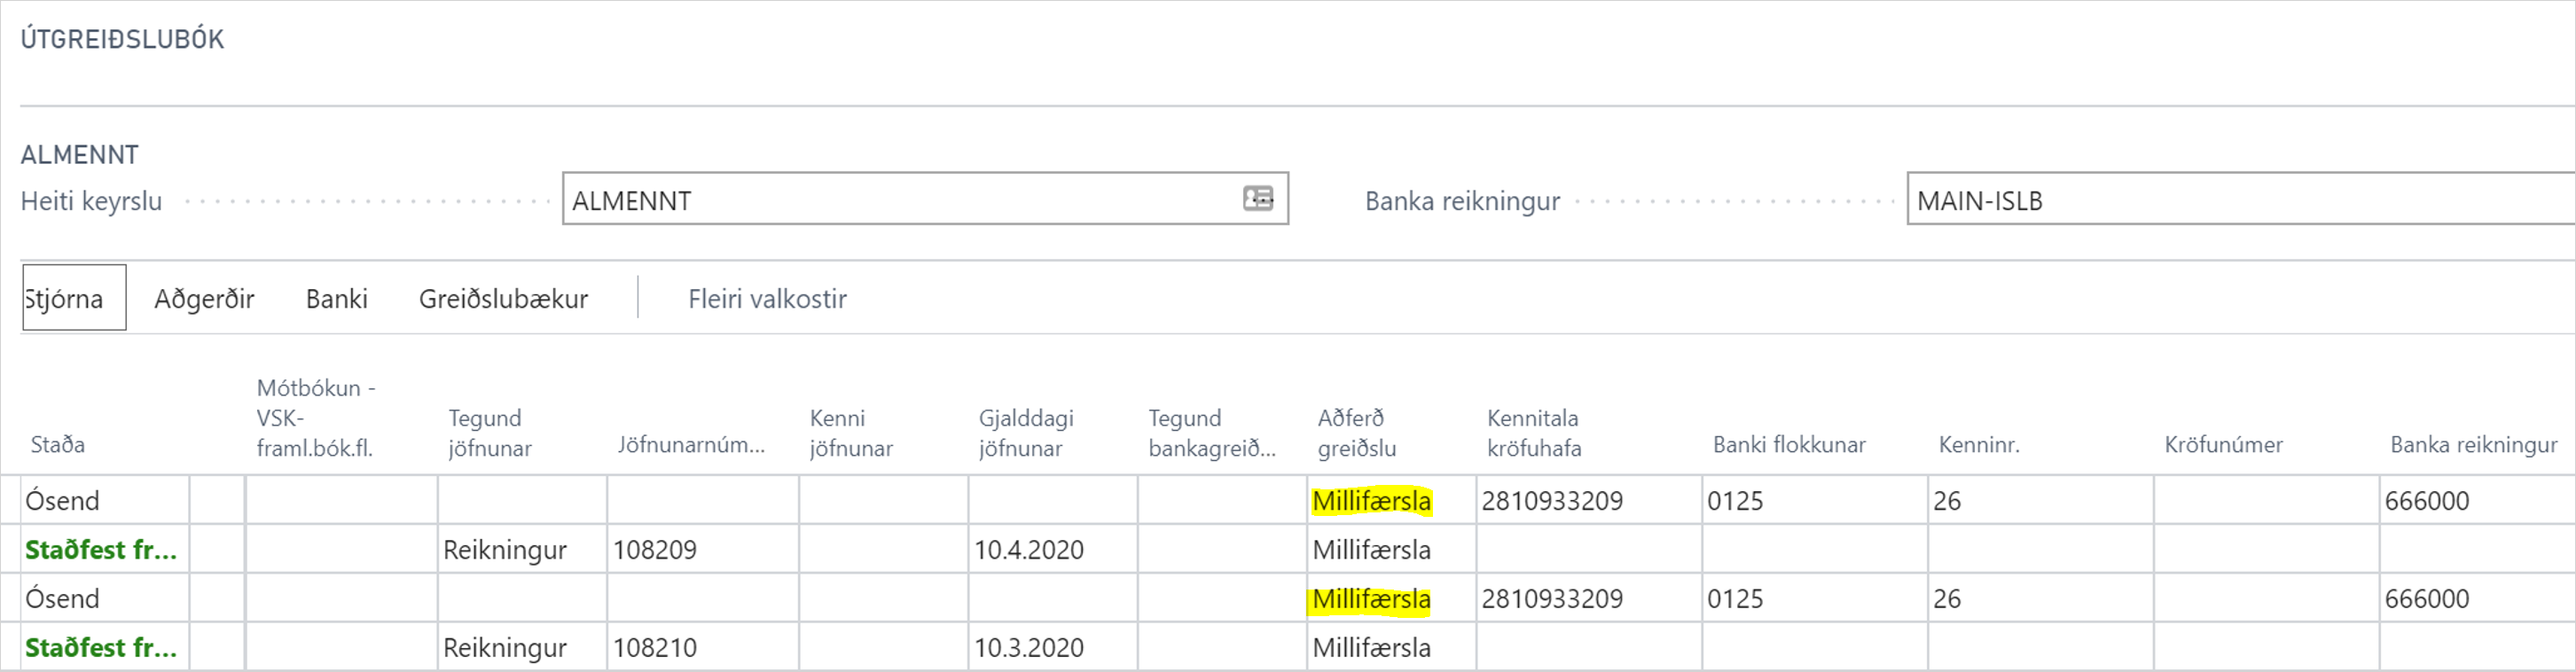Open the Greiðslubækur menu
This screenshot has width=2576, height=672.
(503, 298)
